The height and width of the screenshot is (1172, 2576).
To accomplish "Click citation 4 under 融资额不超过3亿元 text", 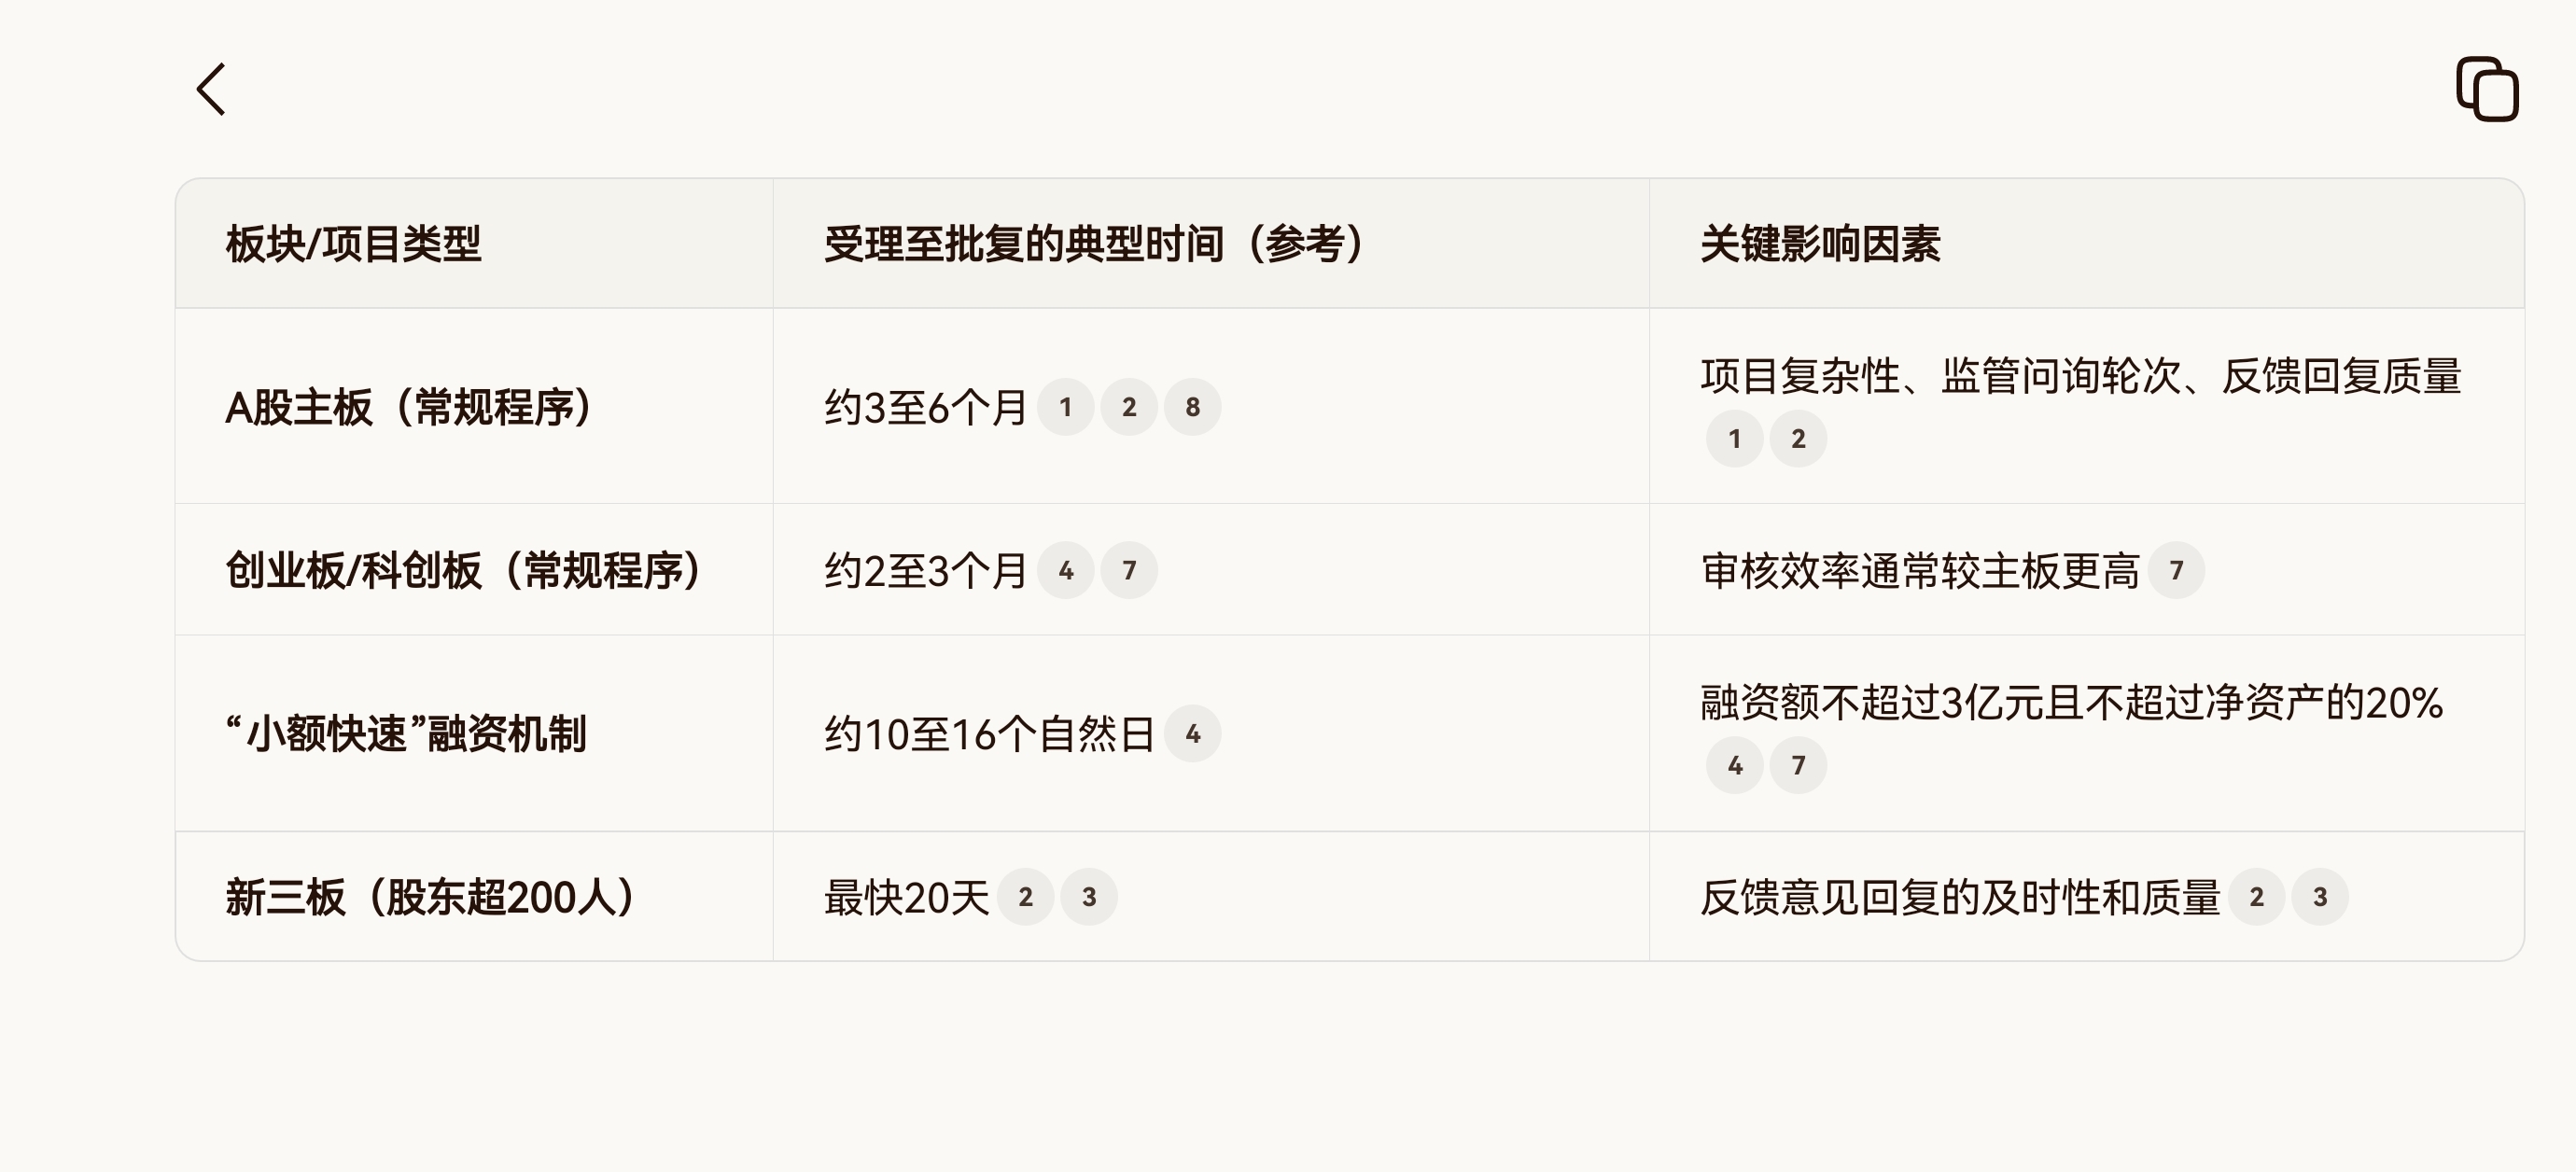I will pyautogui.click(x=1734, y=765).
